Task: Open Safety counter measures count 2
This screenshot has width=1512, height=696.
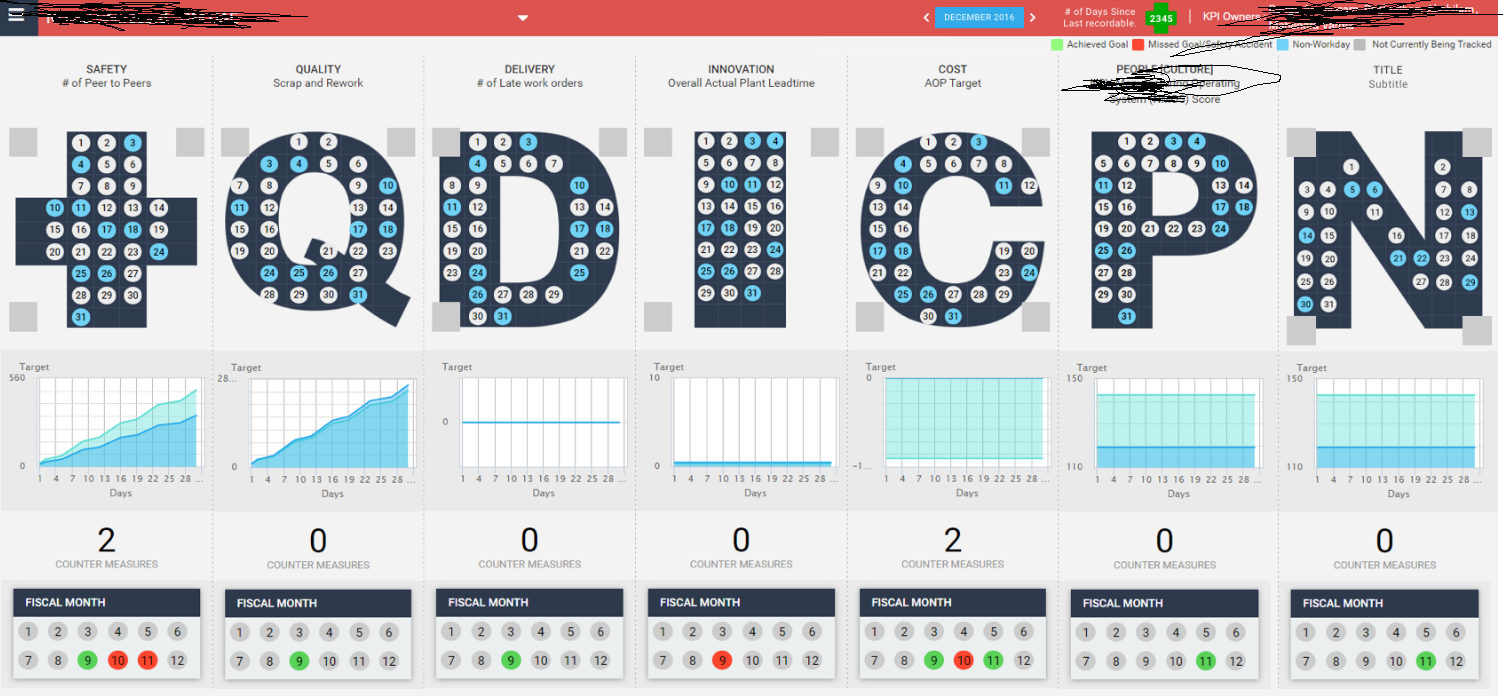Action: pos(106,541)
